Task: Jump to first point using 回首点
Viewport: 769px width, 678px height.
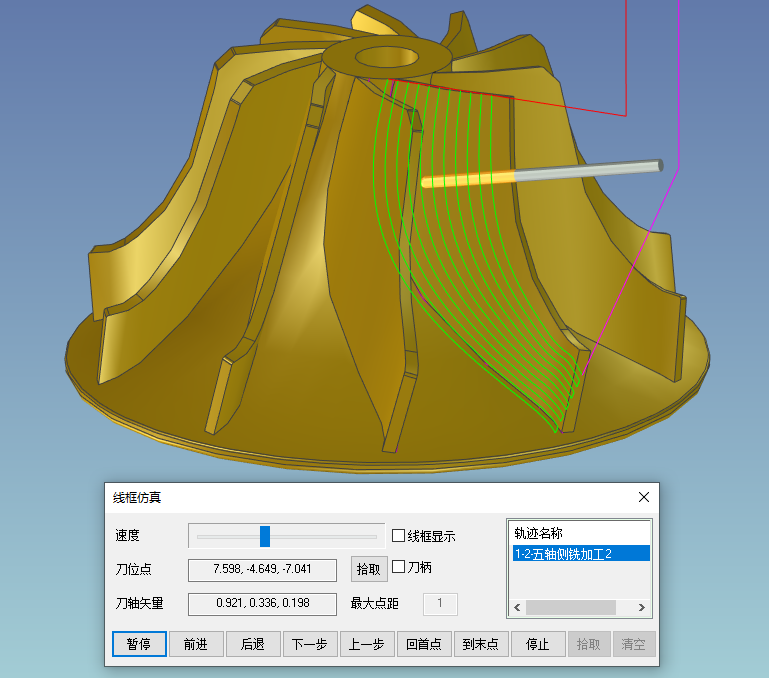Action: (424, 644)
